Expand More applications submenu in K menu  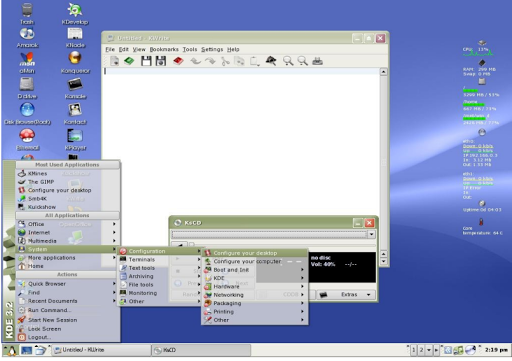tap(68, 258)
